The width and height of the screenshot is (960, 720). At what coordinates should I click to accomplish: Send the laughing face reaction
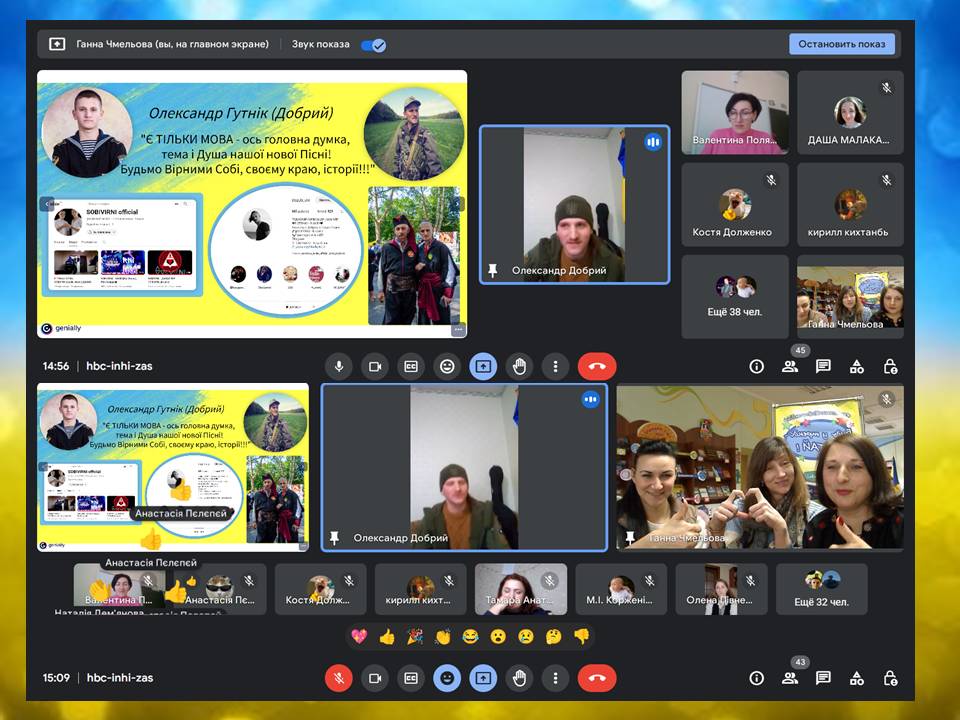pyautogui.click(x=470, y=636)
